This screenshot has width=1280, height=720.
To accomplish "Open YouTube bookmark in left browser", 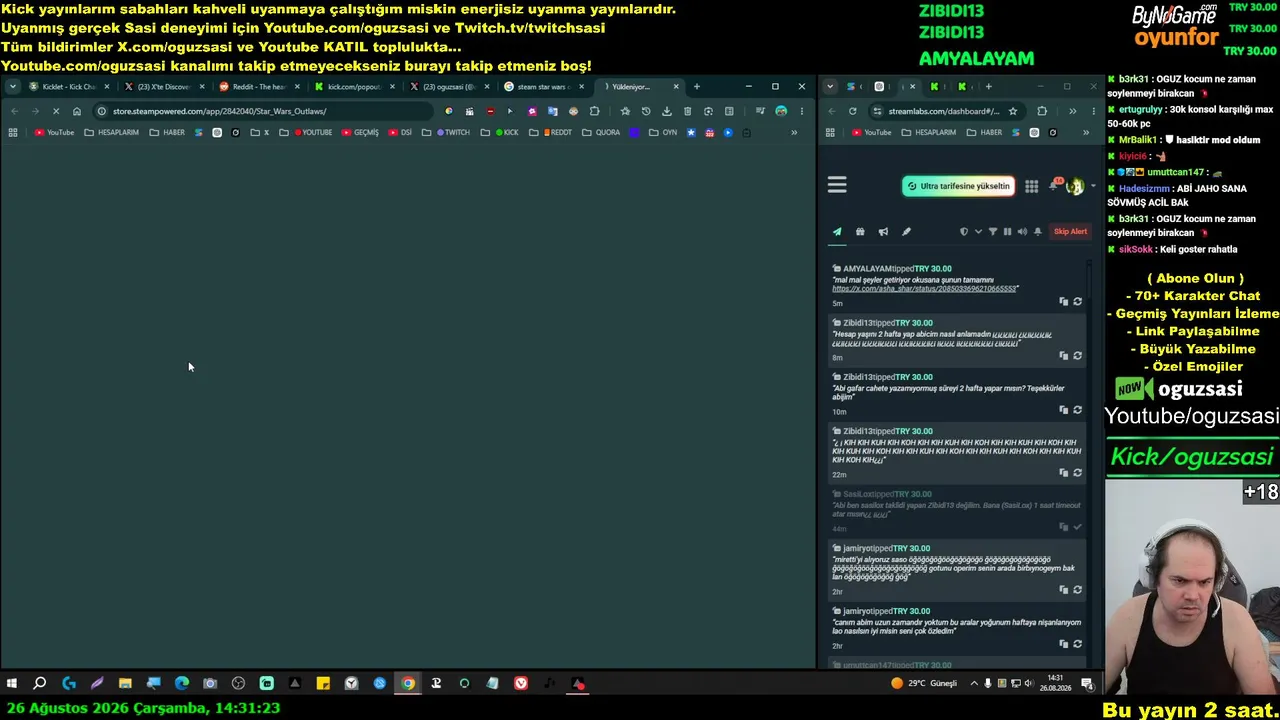I will (x=54, y=132).
